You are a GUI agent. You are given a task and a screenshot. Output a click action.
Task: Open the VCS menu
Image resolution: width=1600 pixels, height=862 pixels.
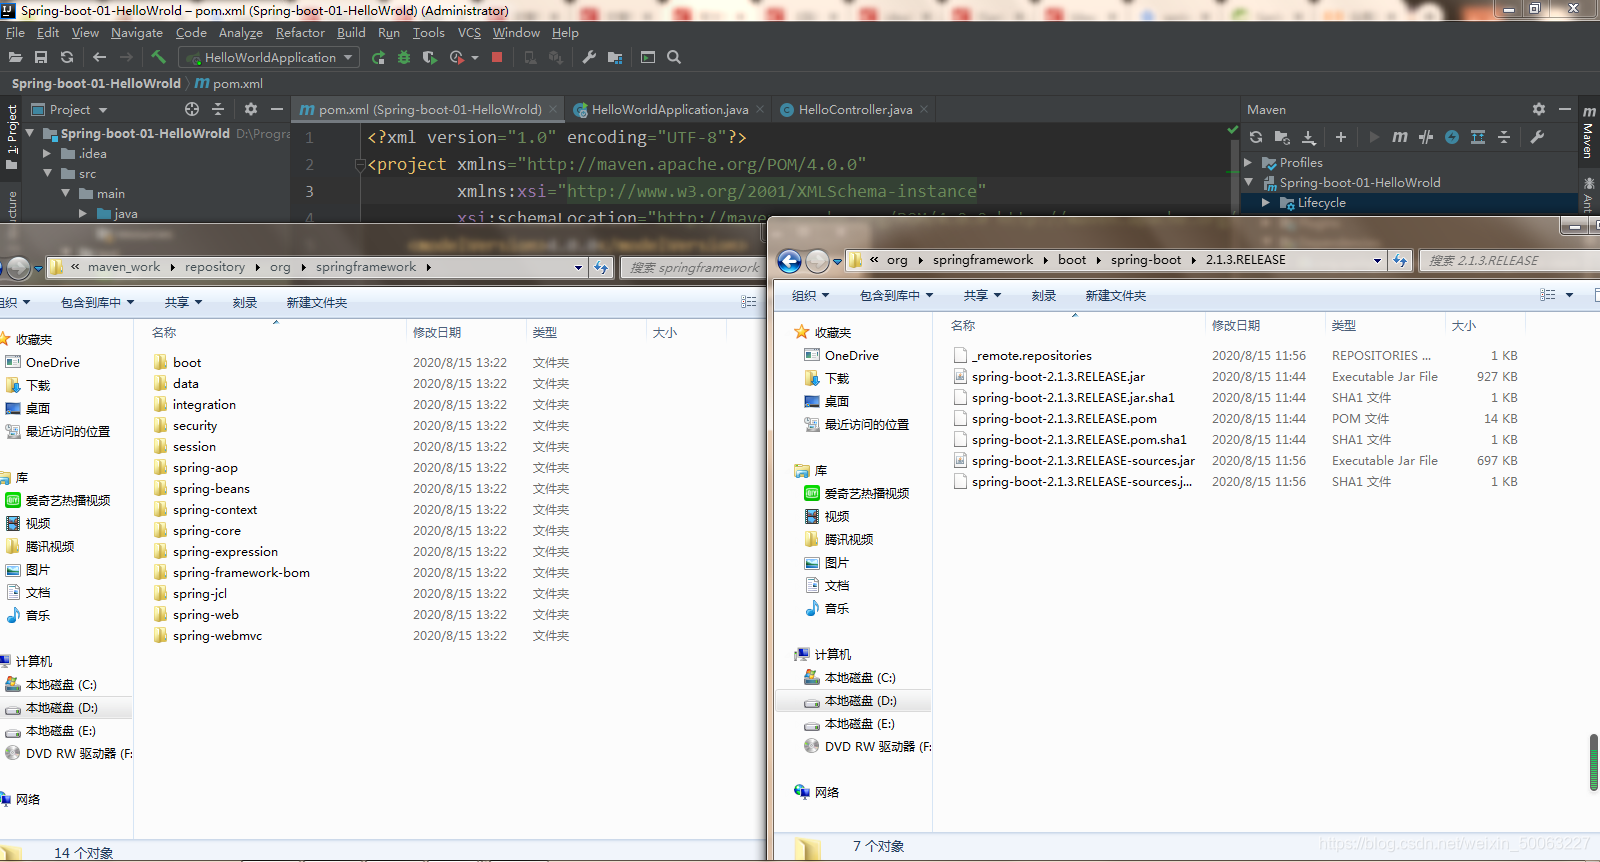coord(469,33)
